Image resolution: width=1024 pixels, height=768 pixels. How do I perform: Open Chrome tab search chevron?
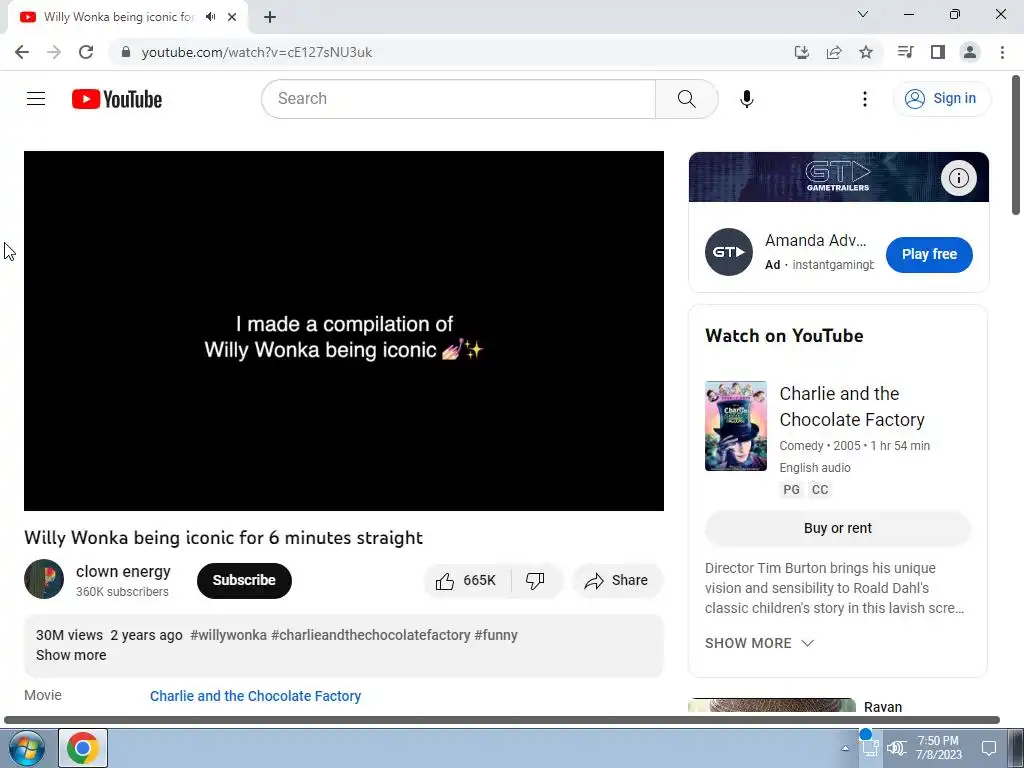click(x=863, y=14)
